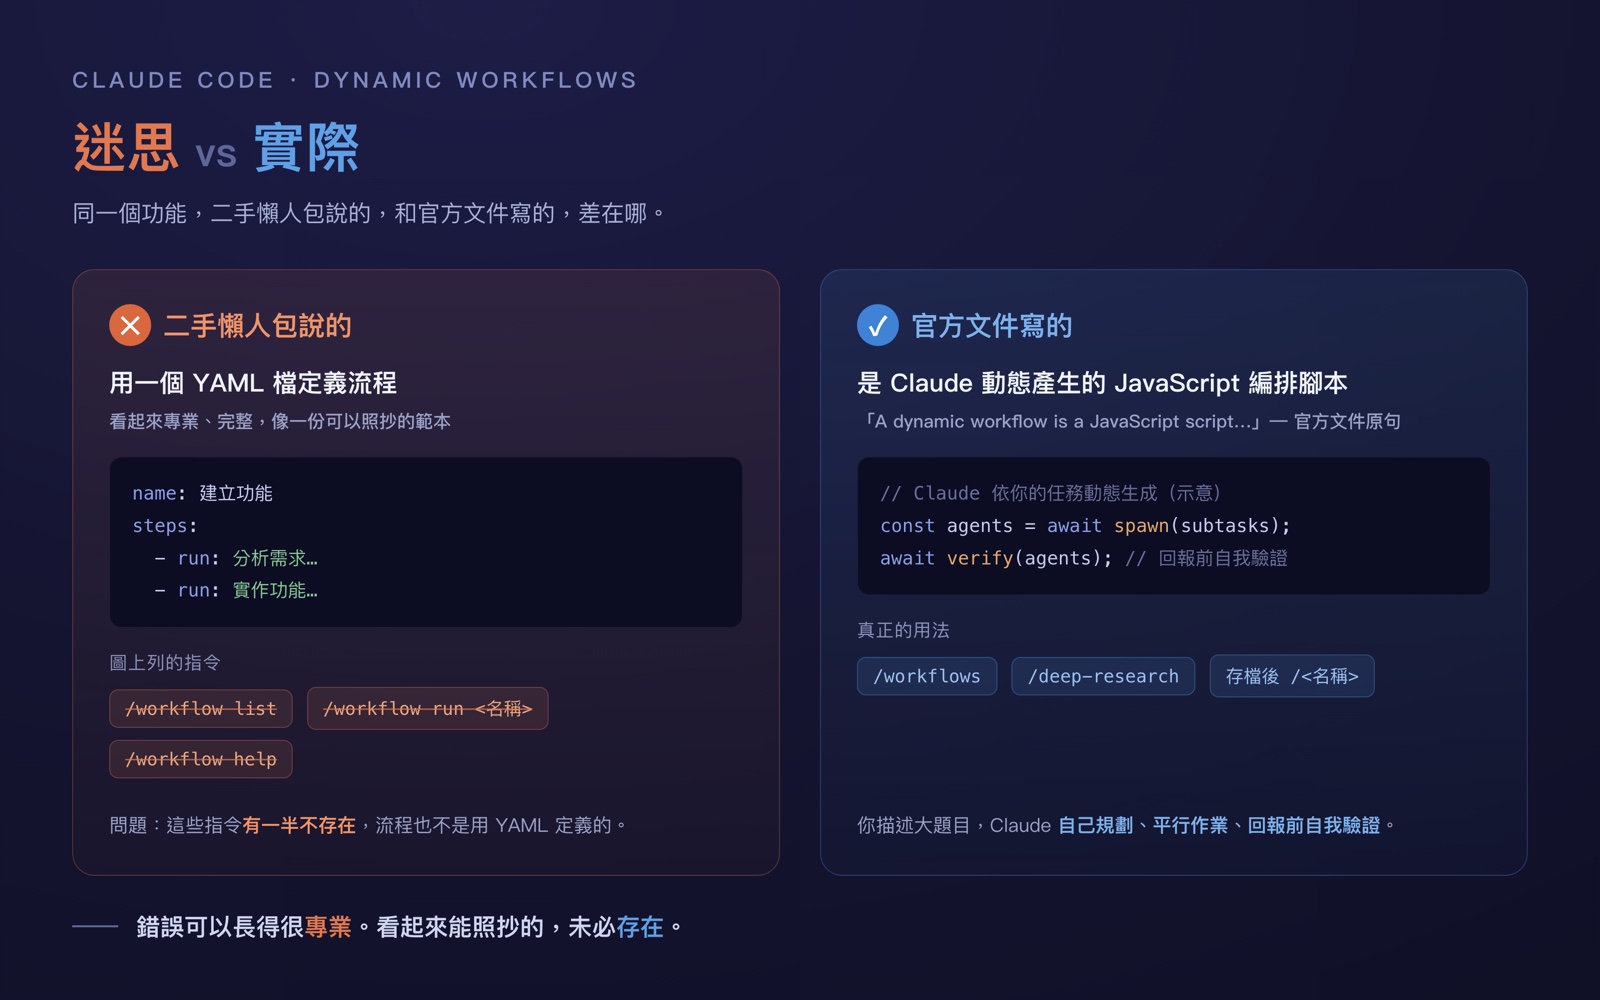Click heading 是 Claude 動態產生的 JavaScript 編排腳本
Viewport: 1600px width, 1000px height.
(1102, 383)
